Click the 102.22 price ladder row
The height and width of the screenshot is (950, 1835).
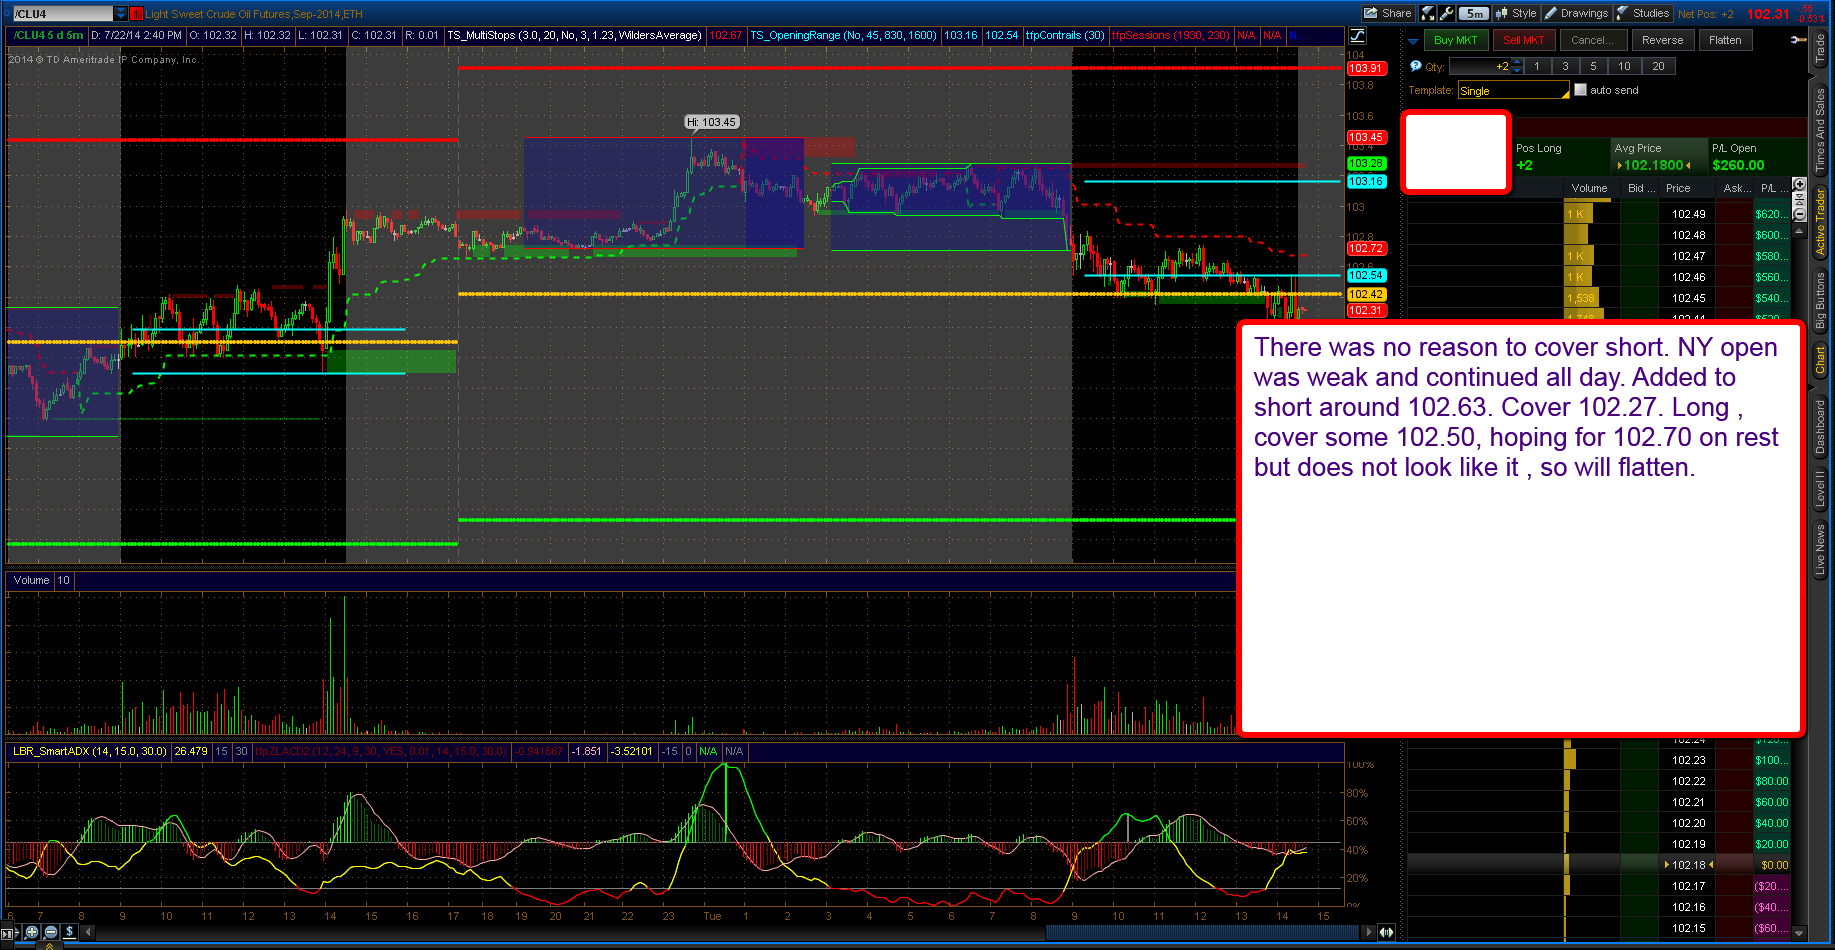(x=1600, y=781)
